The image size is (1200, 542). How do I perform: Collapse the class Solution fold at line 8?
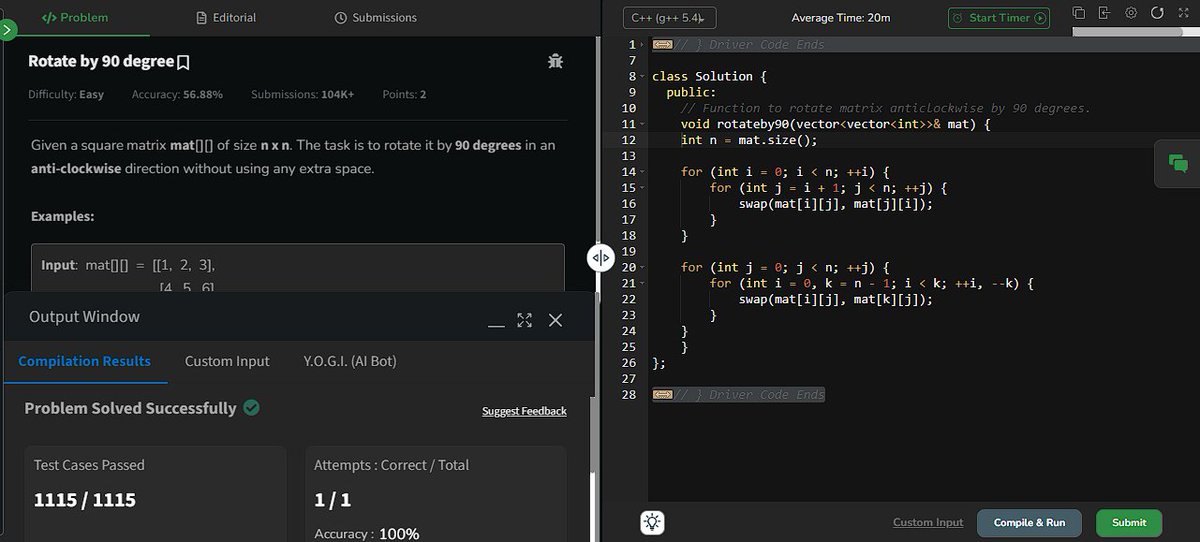pyautogui.click(x=643, y=76)
